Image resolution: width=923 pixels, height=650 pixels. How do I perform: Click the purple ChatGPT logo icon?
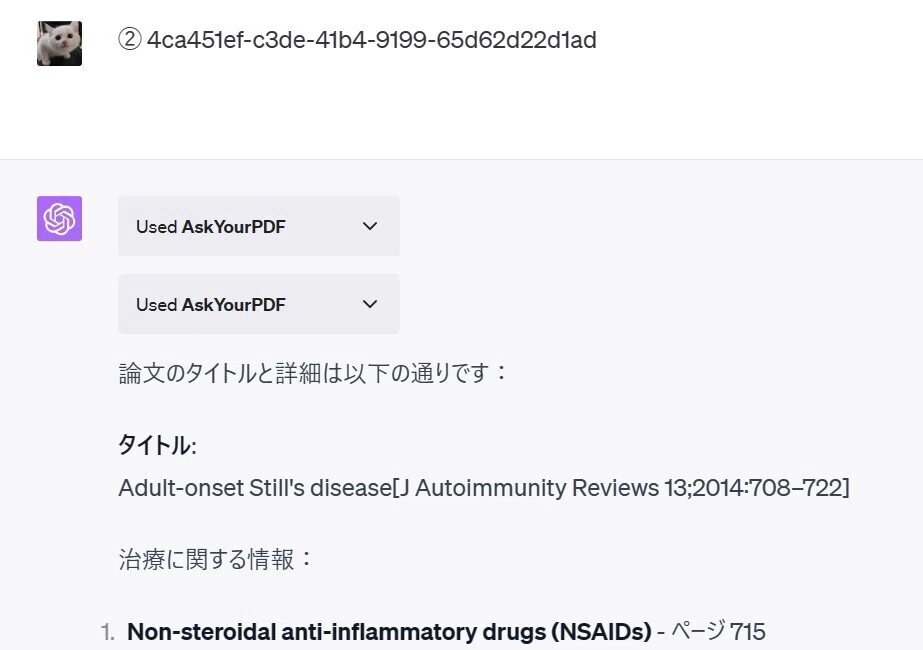pyautogui.click(x=59, y=218)
